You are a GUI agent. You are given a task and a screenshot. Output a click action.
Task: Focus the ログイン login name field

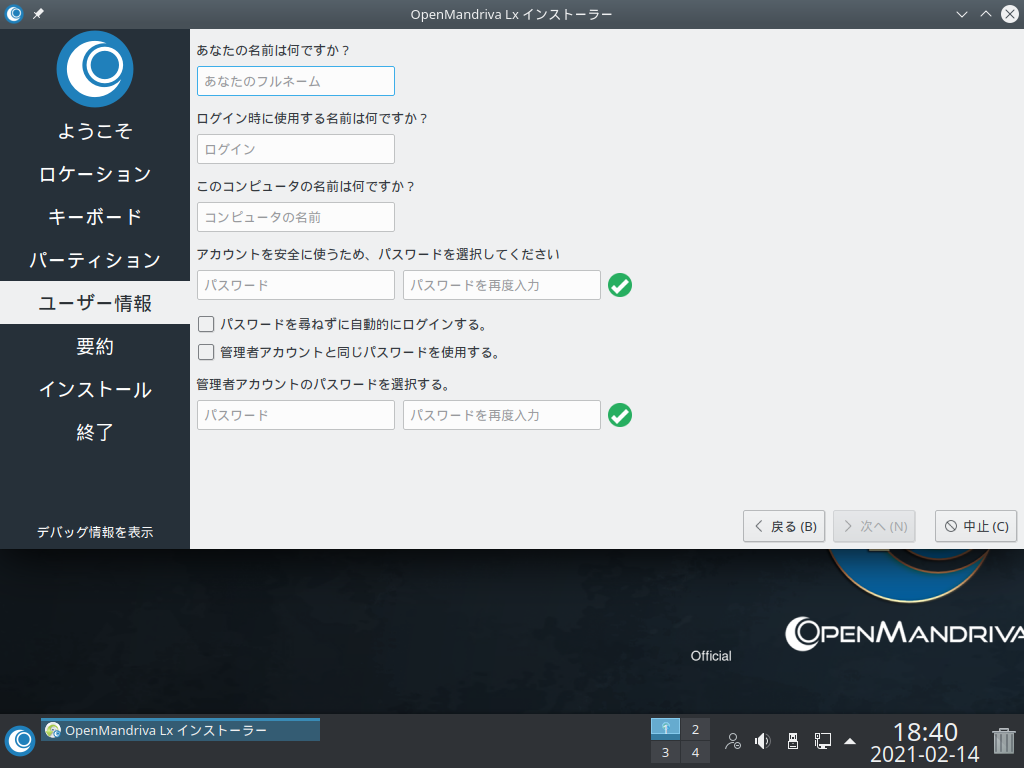coord(296,149)
